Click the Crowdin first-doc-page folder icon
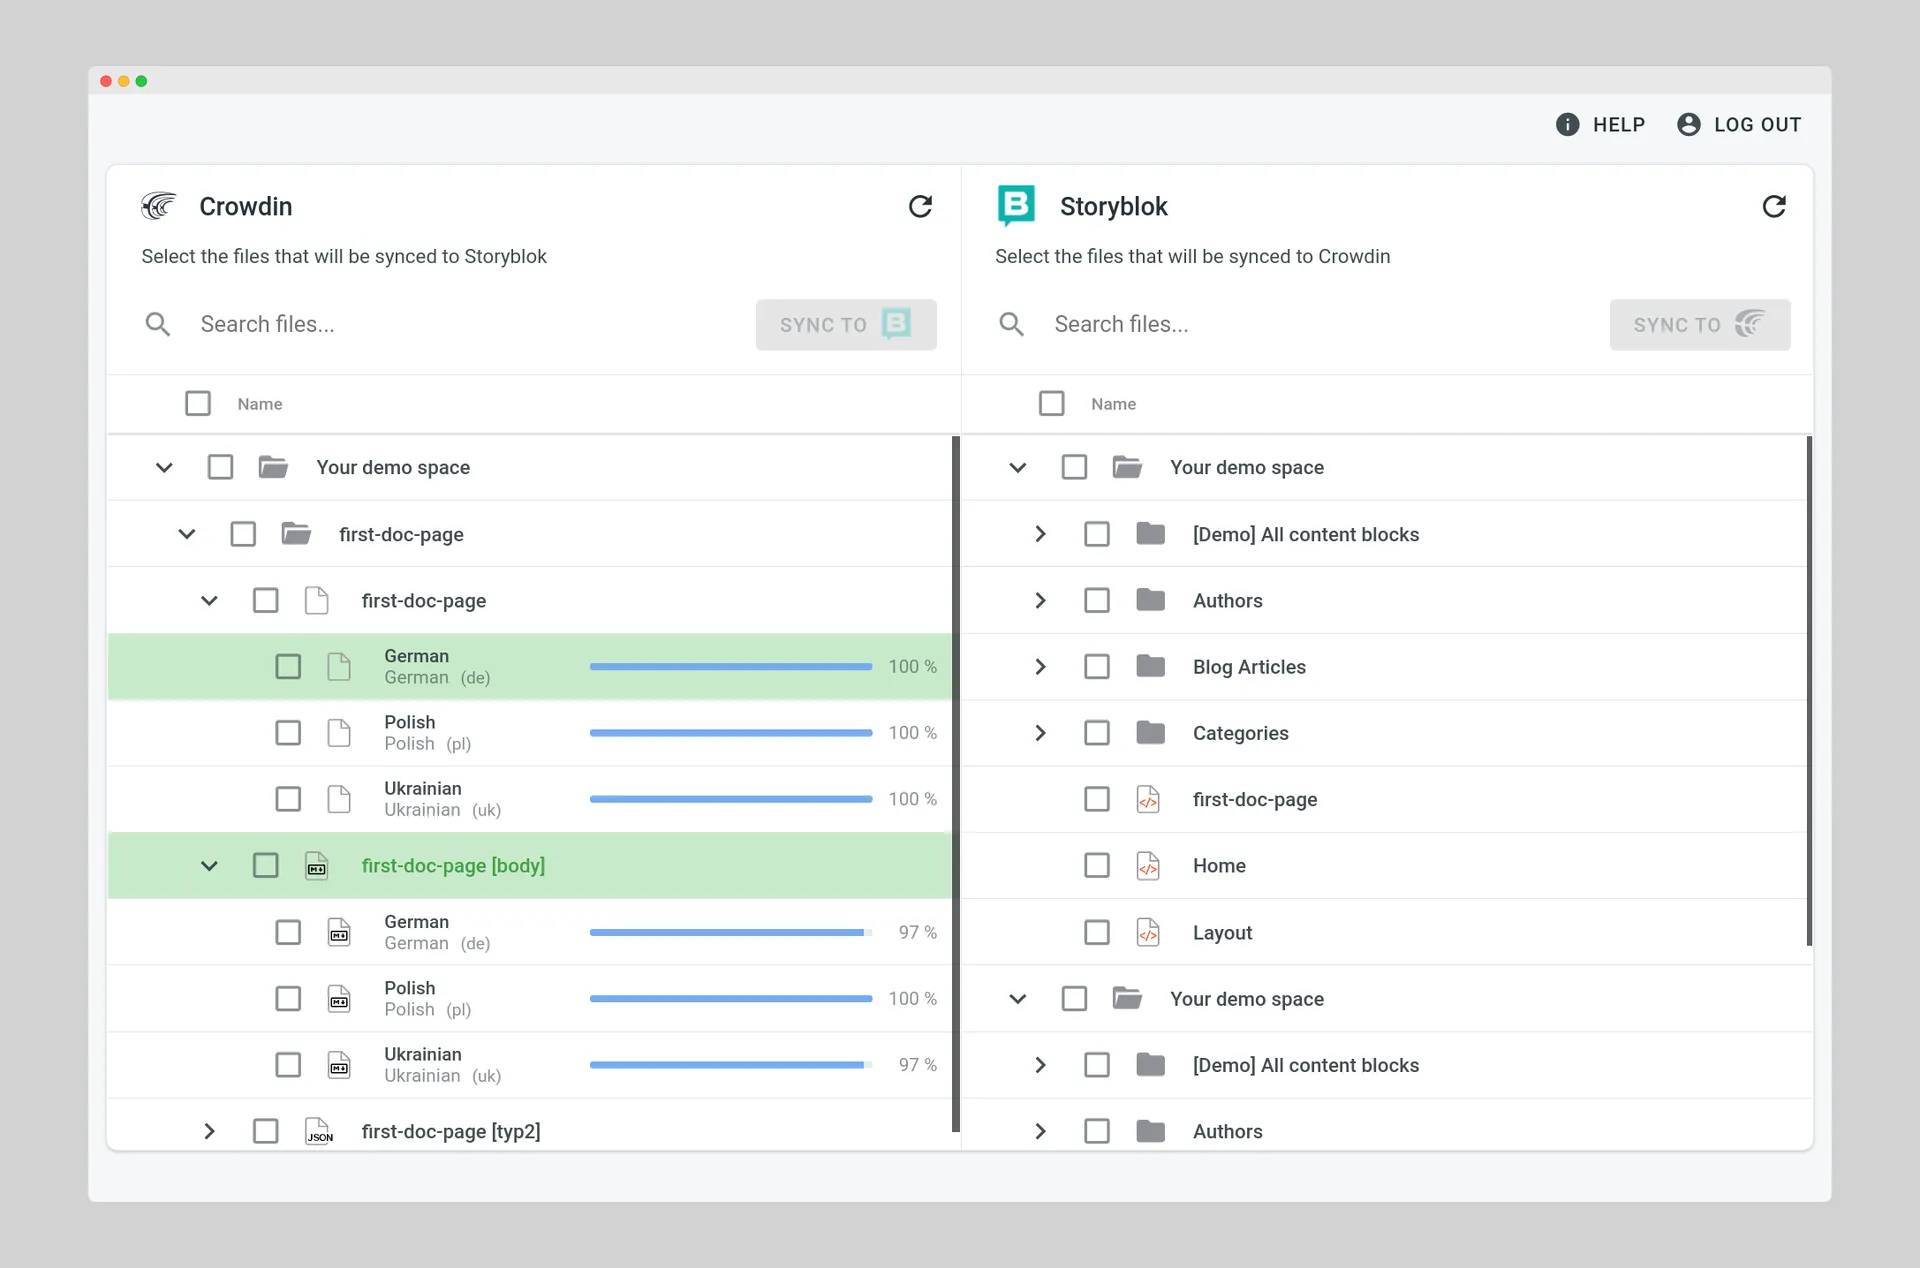 296,534
